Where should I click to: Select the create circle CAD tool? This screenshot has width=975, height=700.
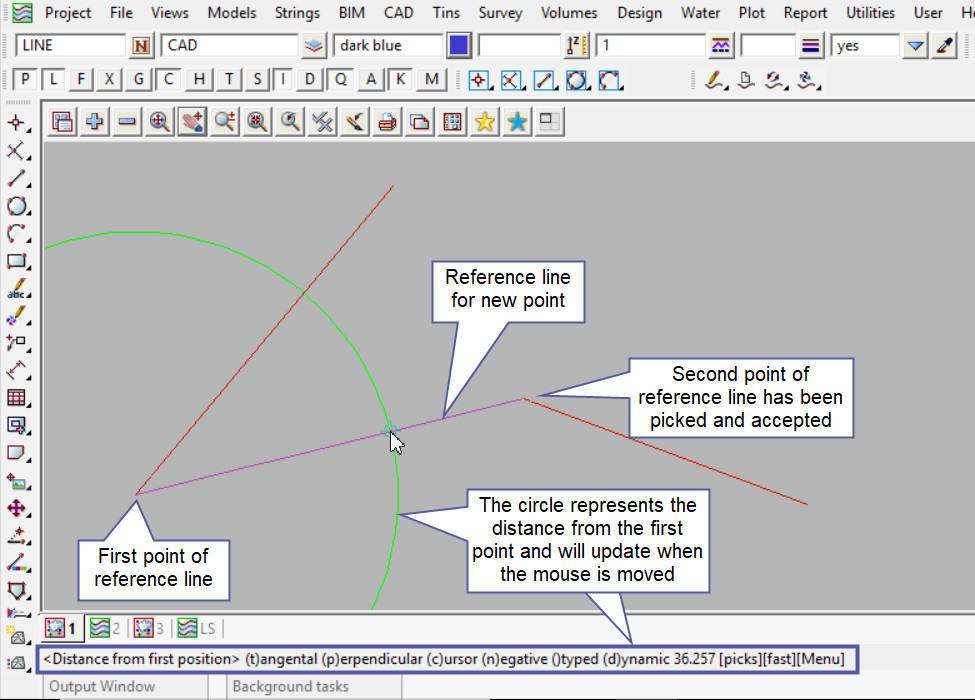click(x=16, y=207)
